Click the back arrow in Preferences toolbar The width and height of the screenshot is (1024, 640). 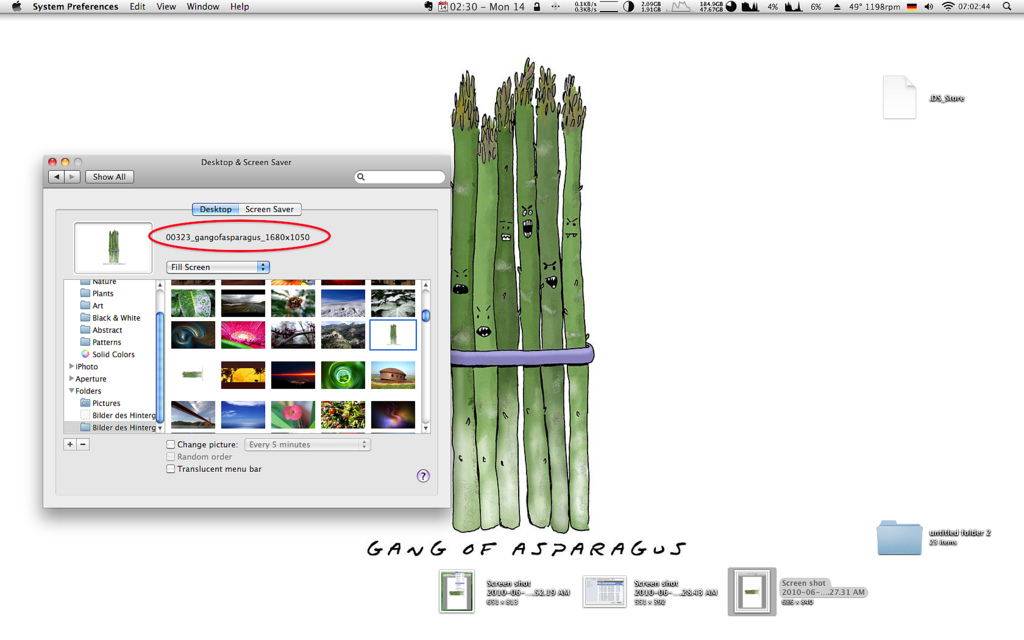click(57, 177)
